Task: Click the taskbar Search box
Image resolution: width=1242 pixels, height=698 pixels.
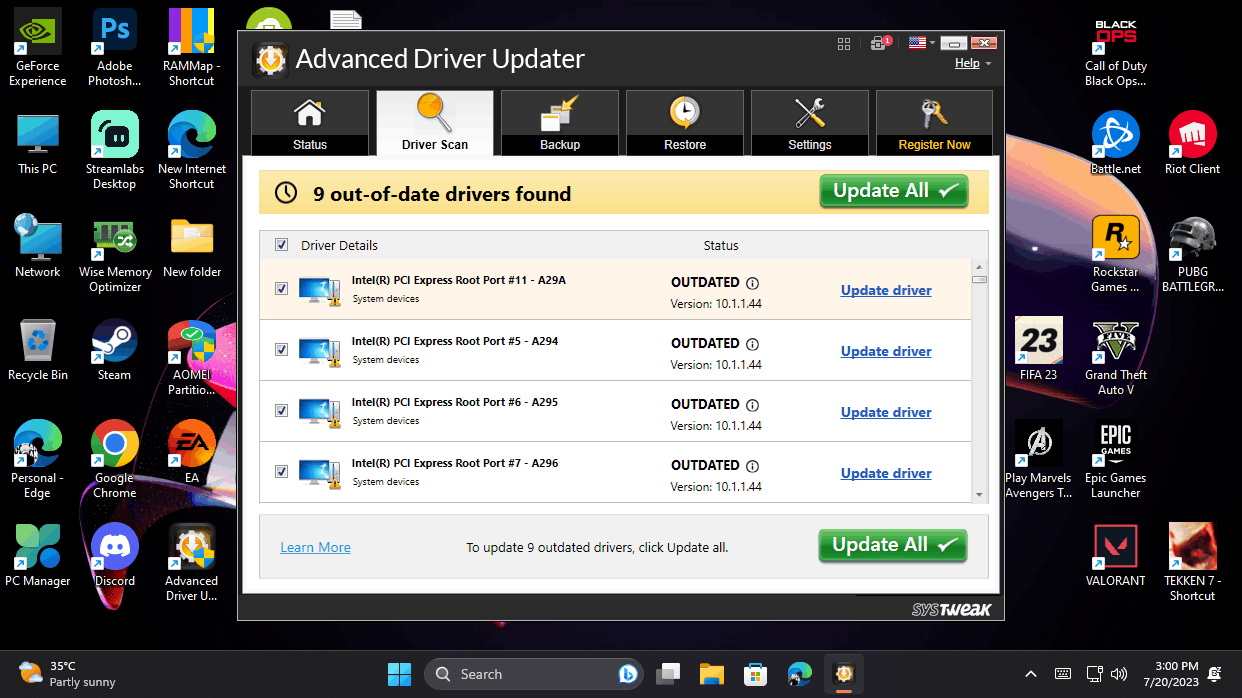Action: [535, 674]
